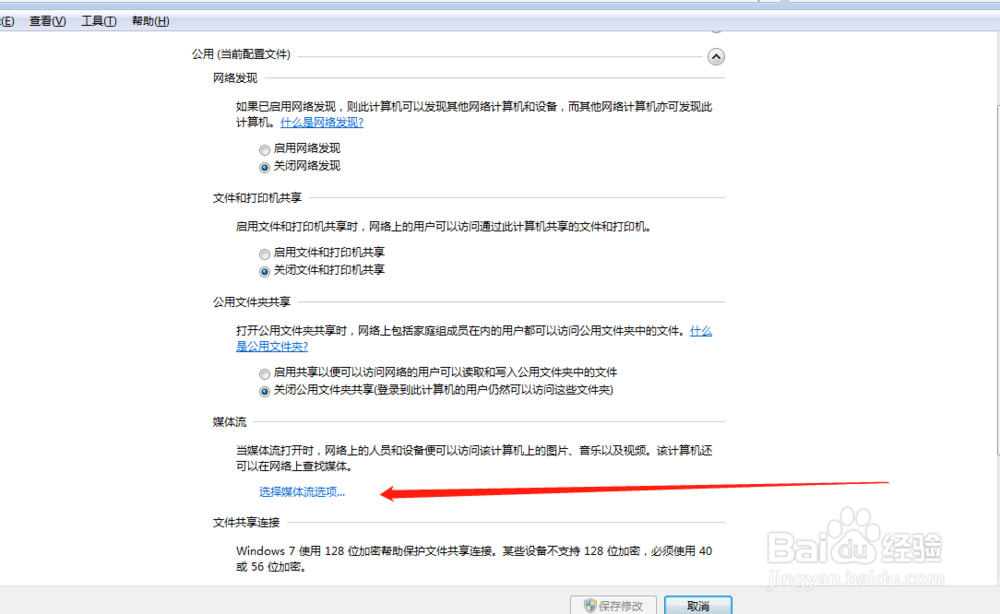Select 关闭文件和打印机共享 option
This screenshot has height=614, width=1000.
[264, 269]
